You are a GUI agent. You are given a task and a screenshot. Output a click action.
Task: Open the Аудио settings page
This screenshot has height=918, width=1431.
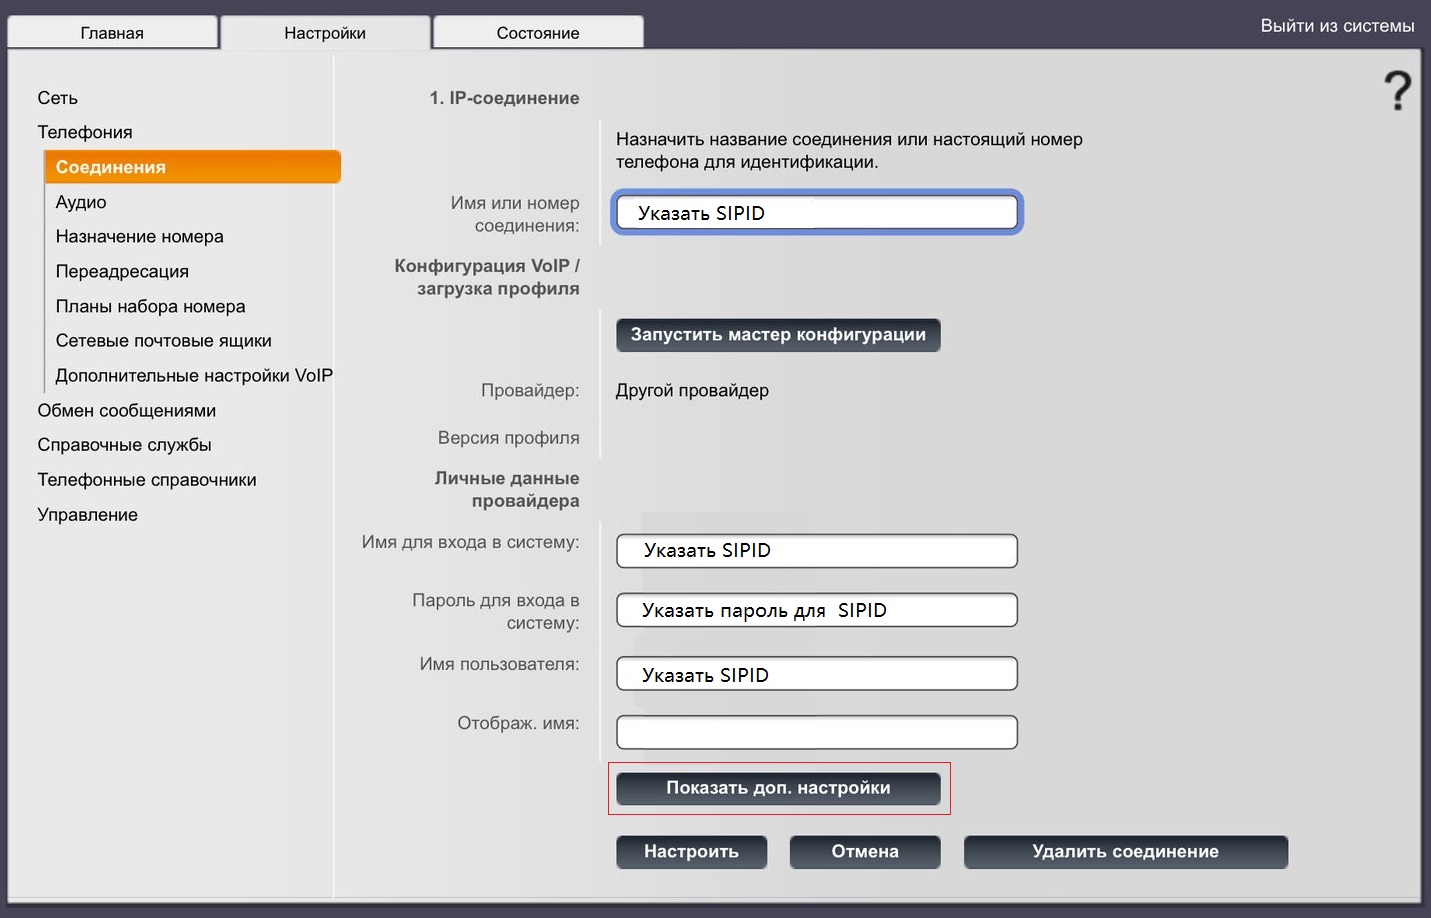tap(81, 202)
